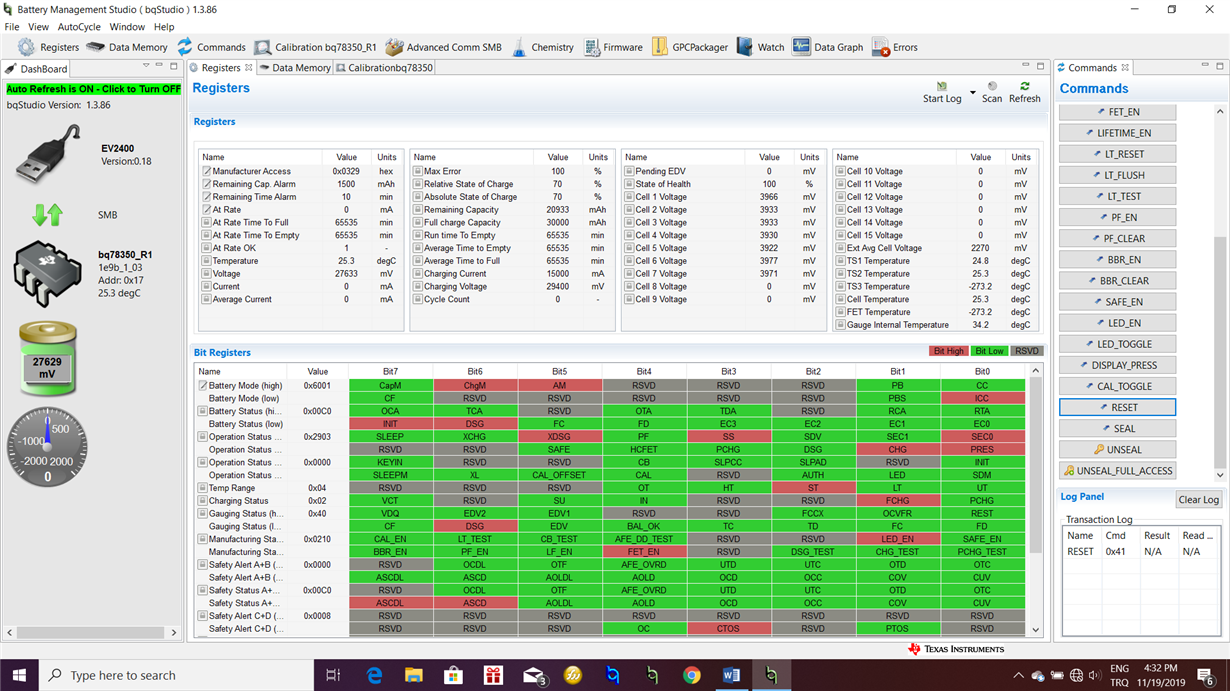Open the Help menu
The image size is (1230, 691).
[x=164, y=27]
